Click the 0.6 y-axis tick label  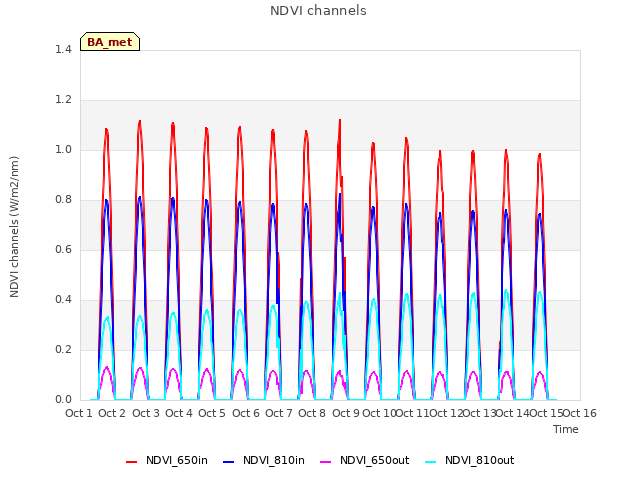(63, 250)
